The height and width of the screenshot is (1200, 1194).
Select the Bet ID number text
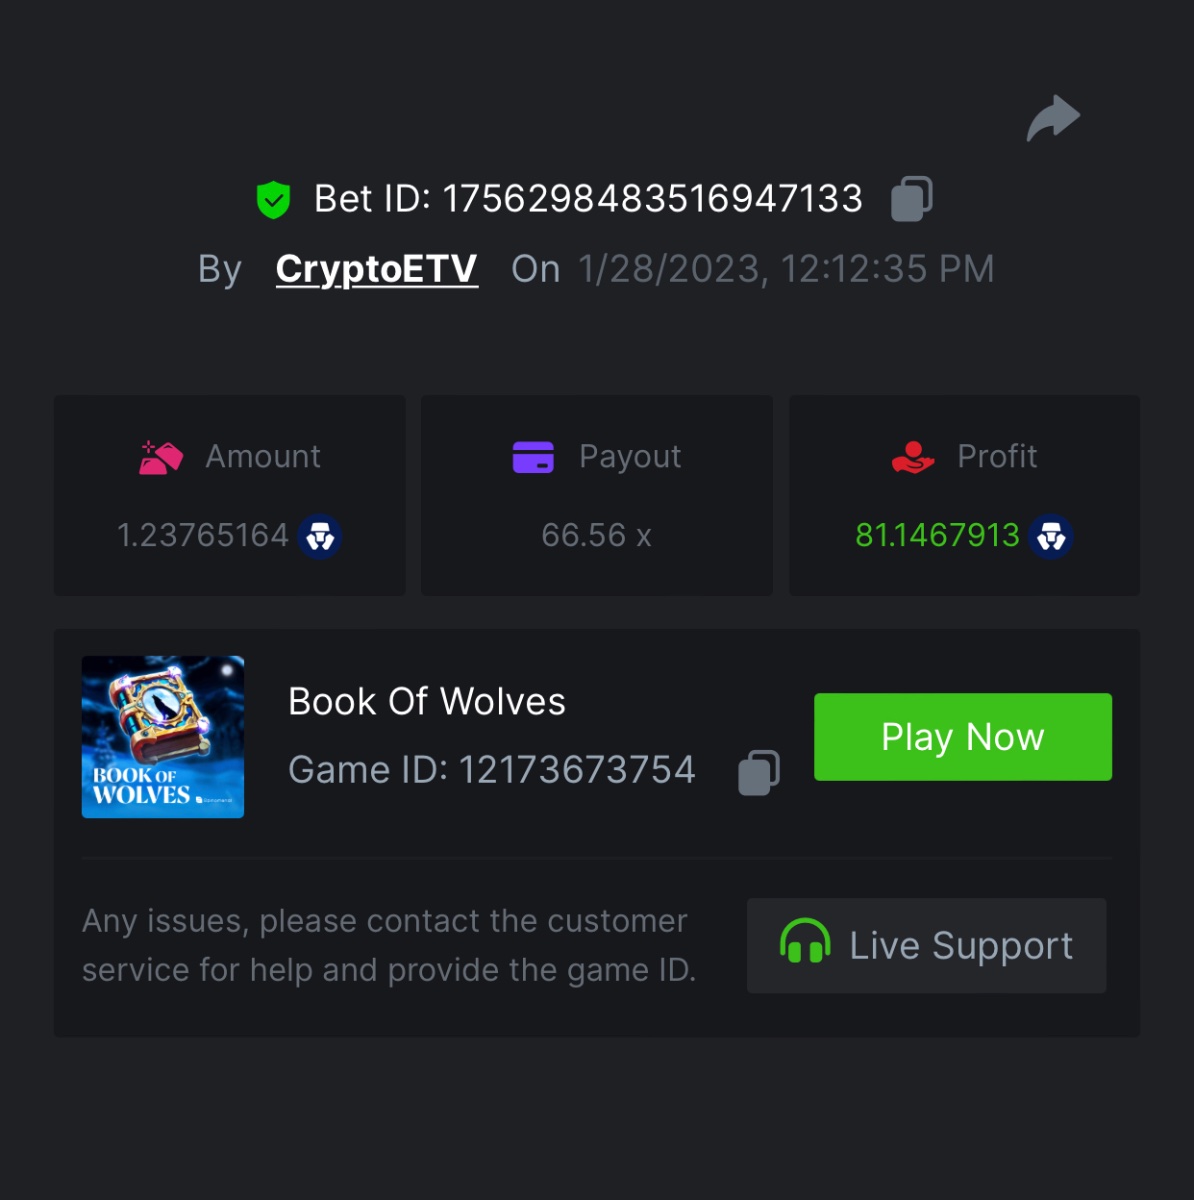click(653, 199)
